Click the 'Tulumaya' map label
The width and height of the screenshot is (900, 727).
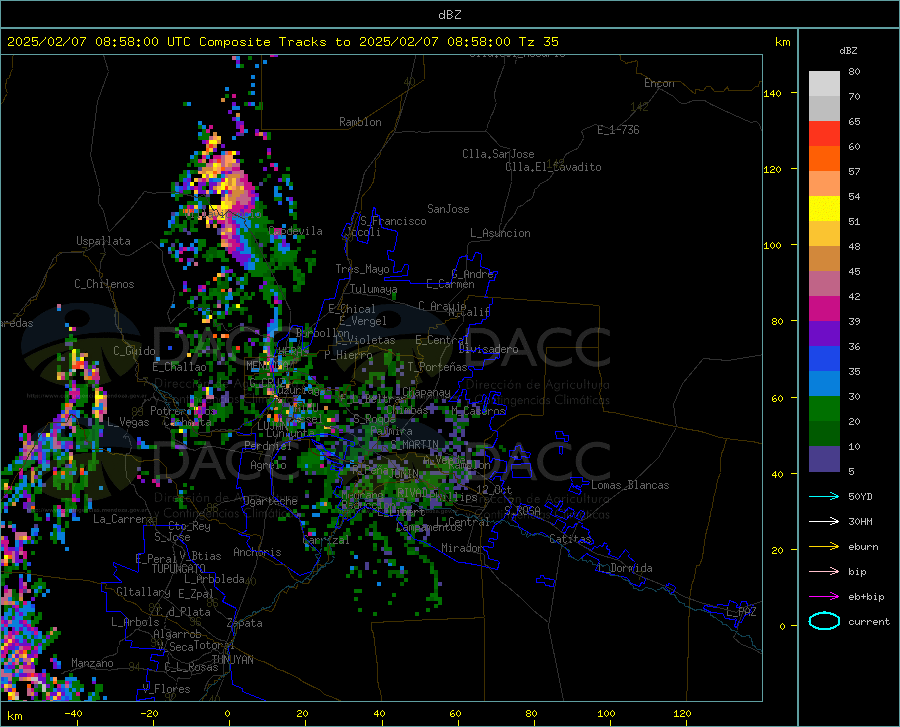click(373, 289)
